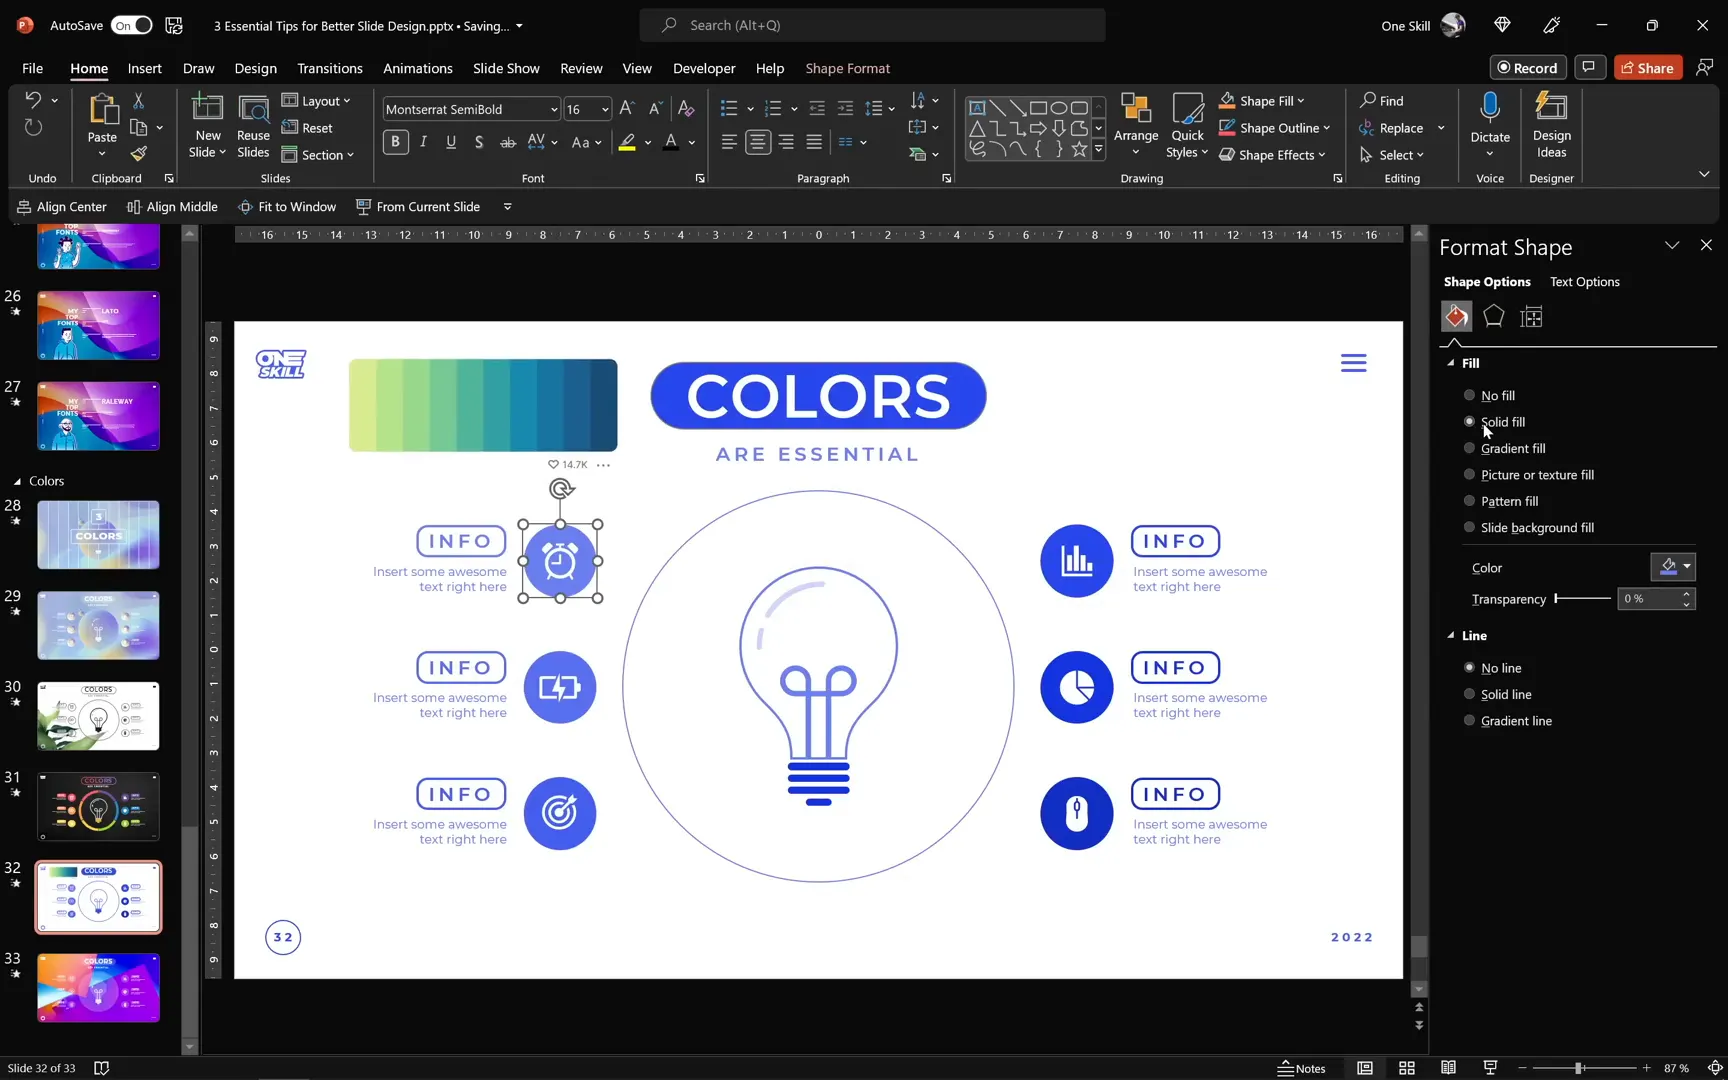
Task: Click the Cut scissors icon
Action: point(139,101)
